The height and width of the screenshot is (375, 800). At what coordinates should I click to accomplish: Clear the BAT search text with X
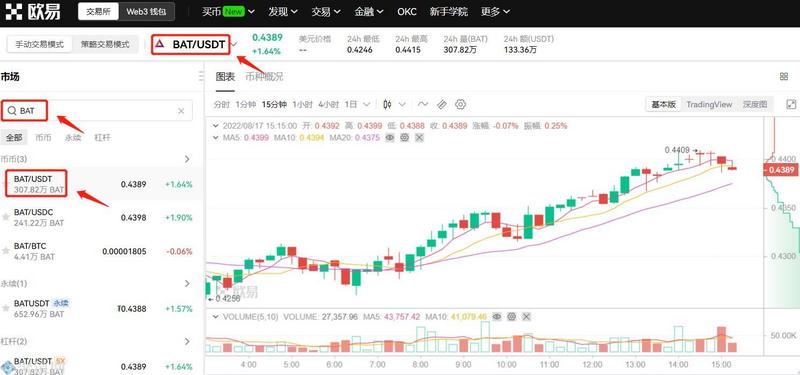tap(181, 111)
